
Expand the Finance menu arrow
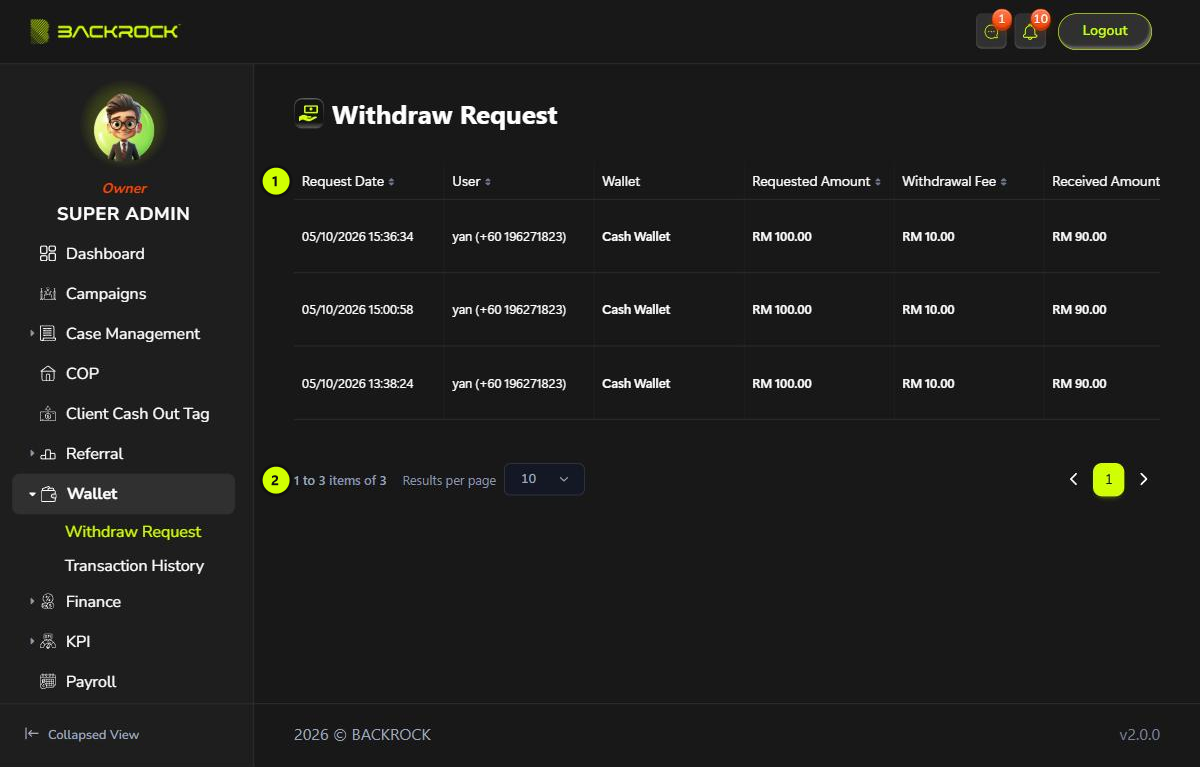pos(32,602)
